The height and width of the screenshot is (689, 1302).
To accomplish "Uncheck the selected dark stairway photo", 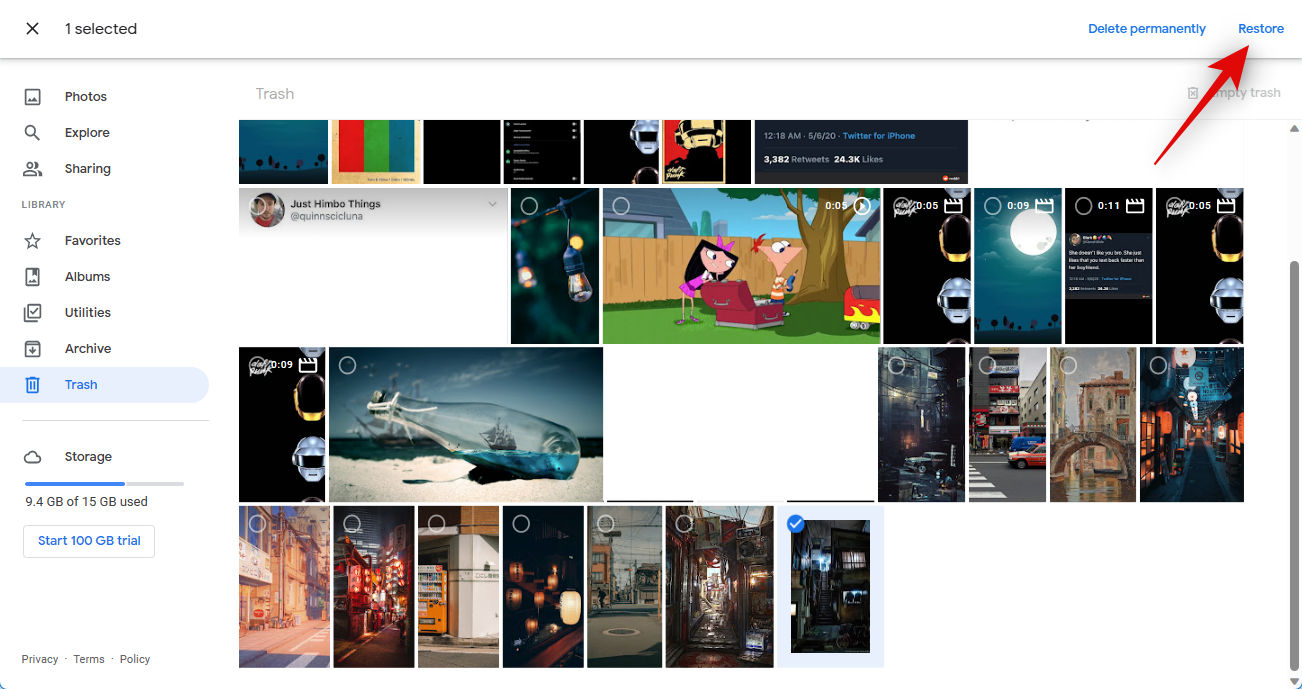I will click(796, 523).
